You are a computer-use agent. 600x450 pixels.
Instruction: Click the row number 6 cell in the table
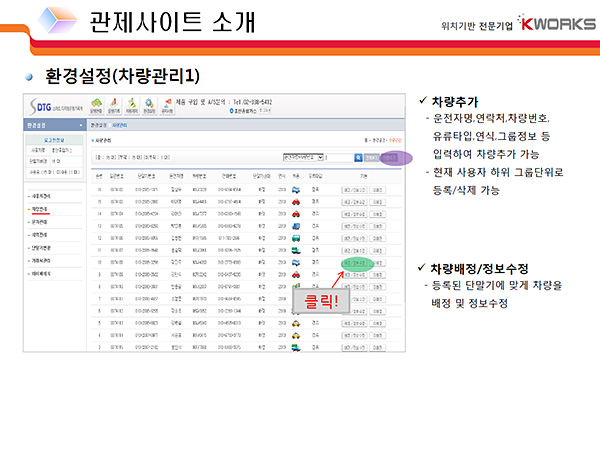(99, 311)
